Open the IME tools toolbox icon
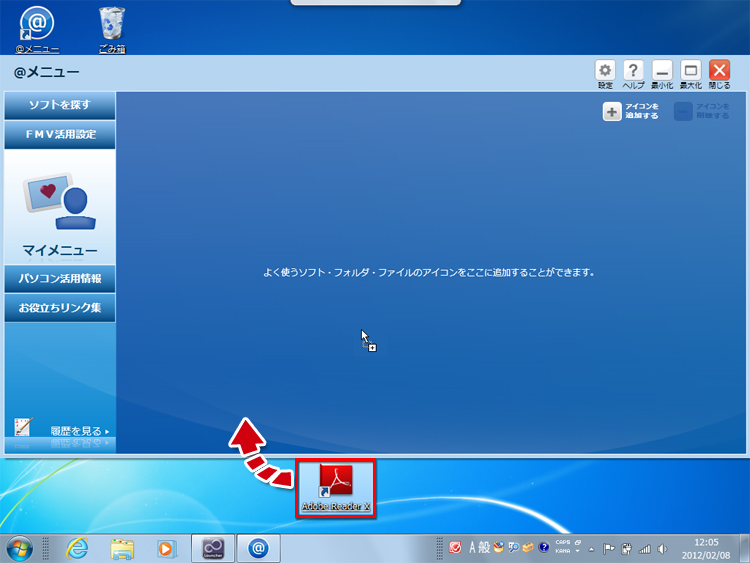The image size is (750, 563). 528,547
